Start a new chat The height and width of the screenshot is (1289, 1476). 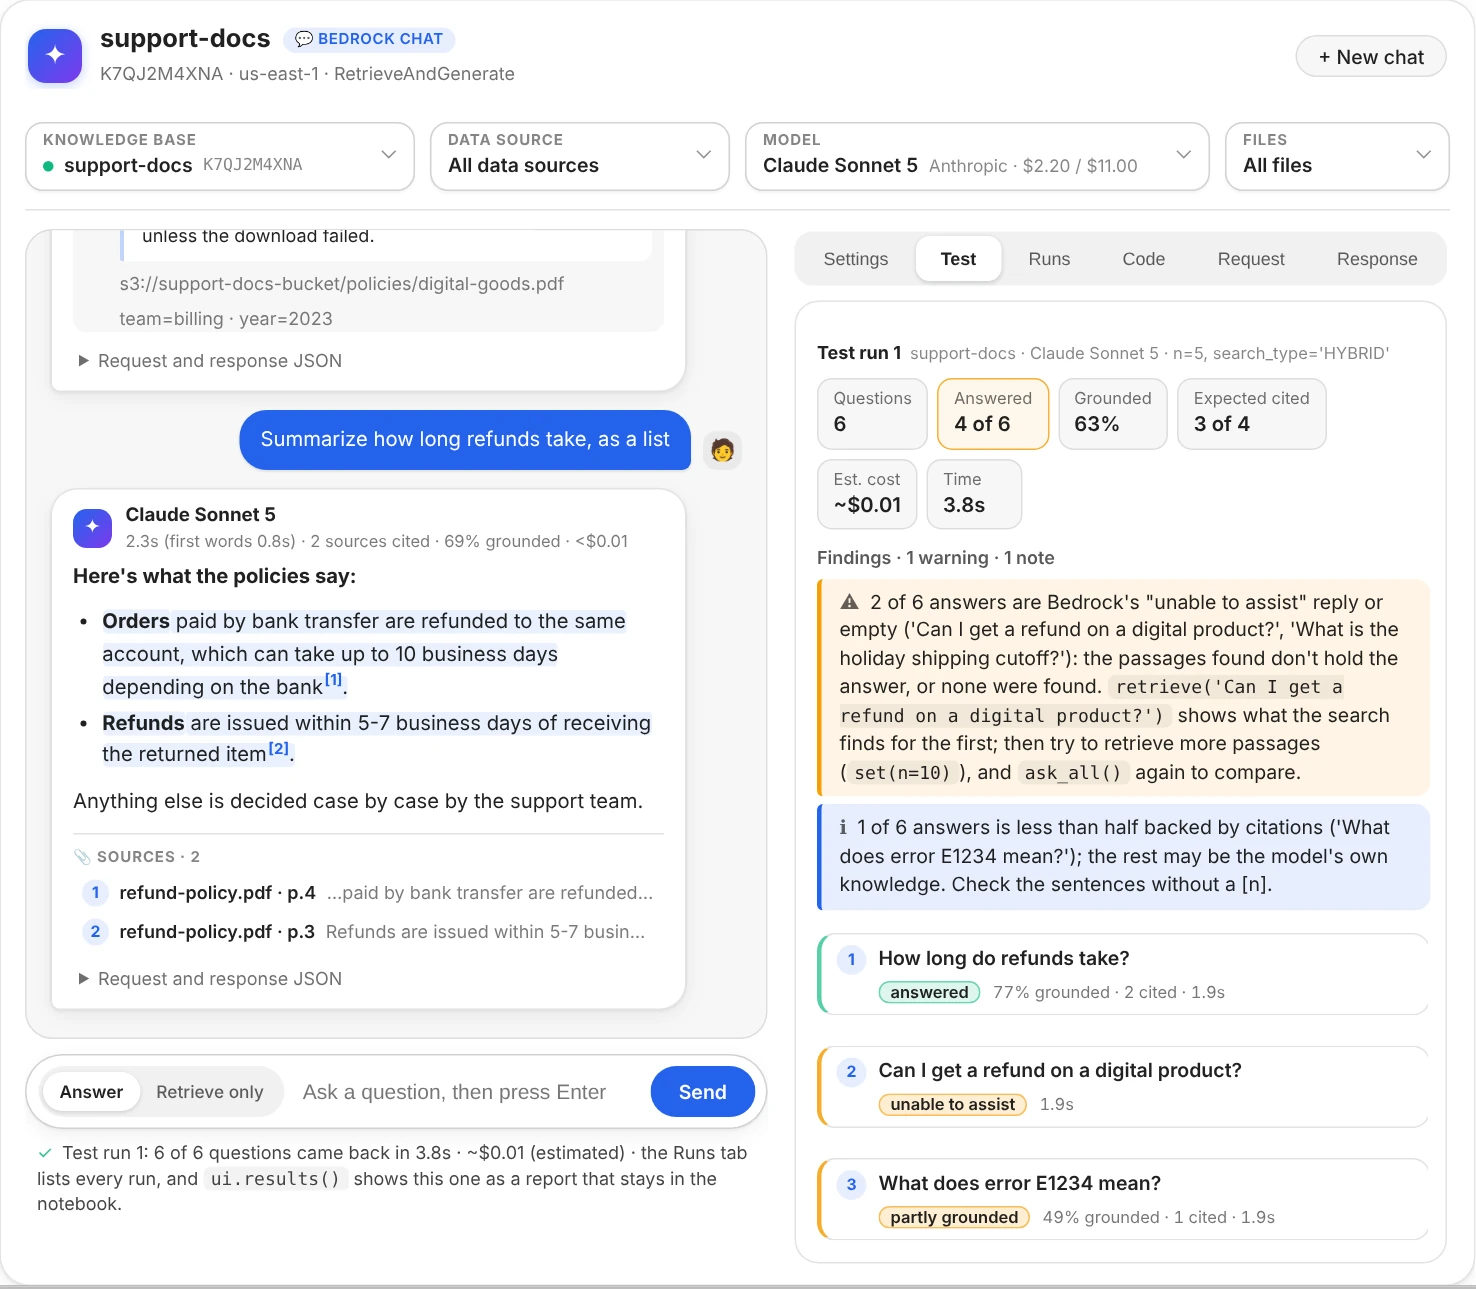click(x=1371, y=57)
